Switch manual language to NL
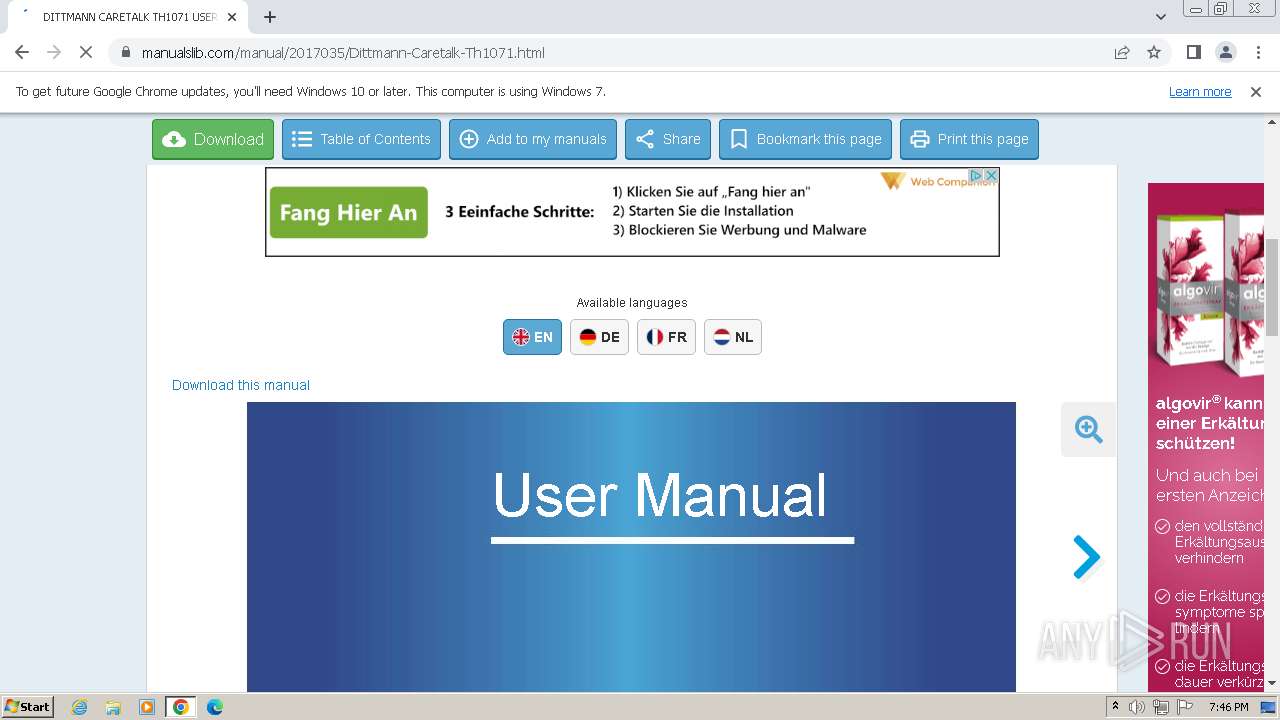1280x720 pixels. [733, 337]
